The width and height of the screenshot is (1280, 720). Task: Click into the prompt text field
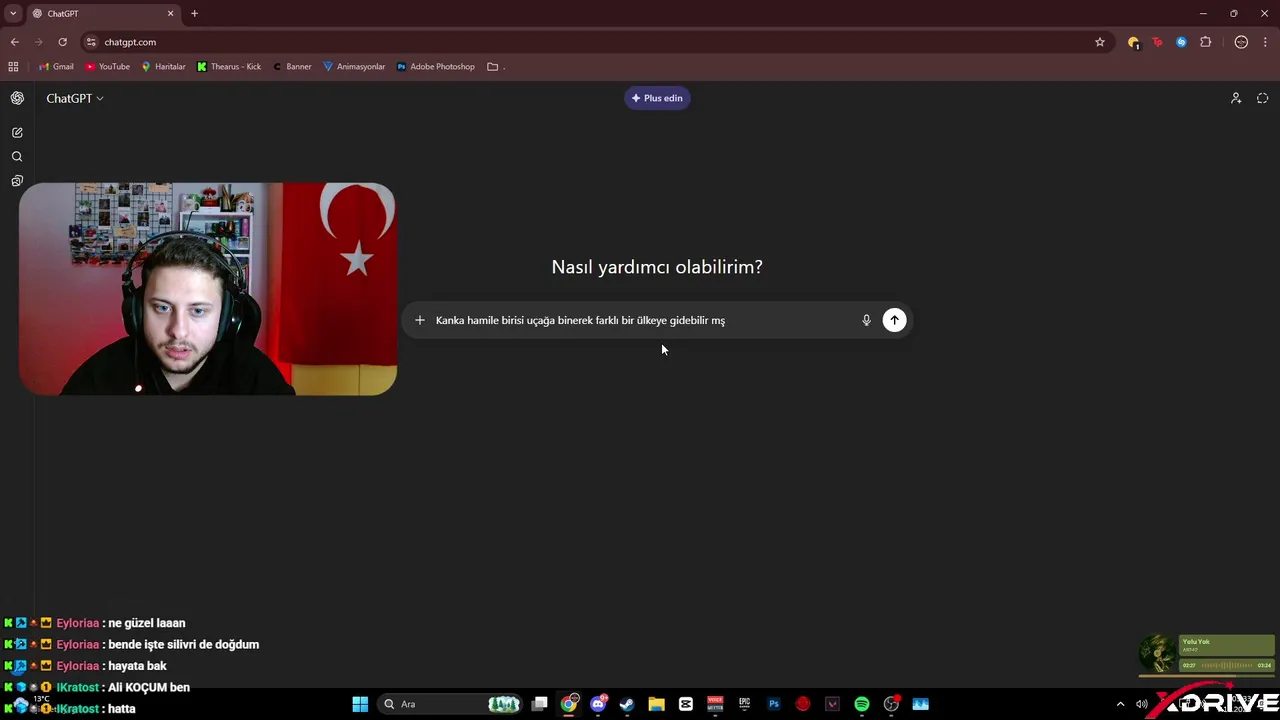(x=642, y=320)
